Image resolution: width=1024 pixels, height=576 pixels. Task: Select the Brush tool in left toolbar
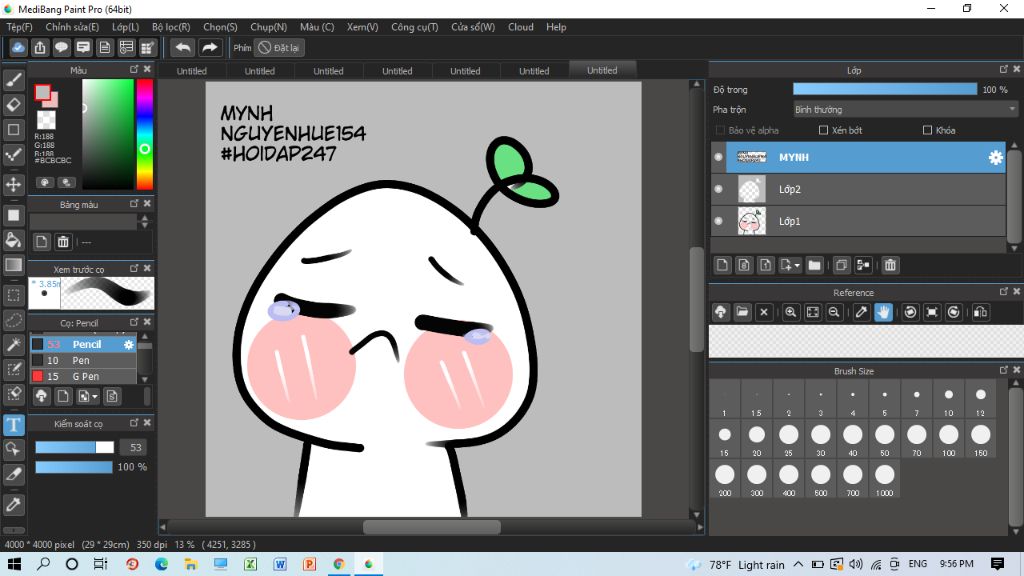[x=14, y=80]
